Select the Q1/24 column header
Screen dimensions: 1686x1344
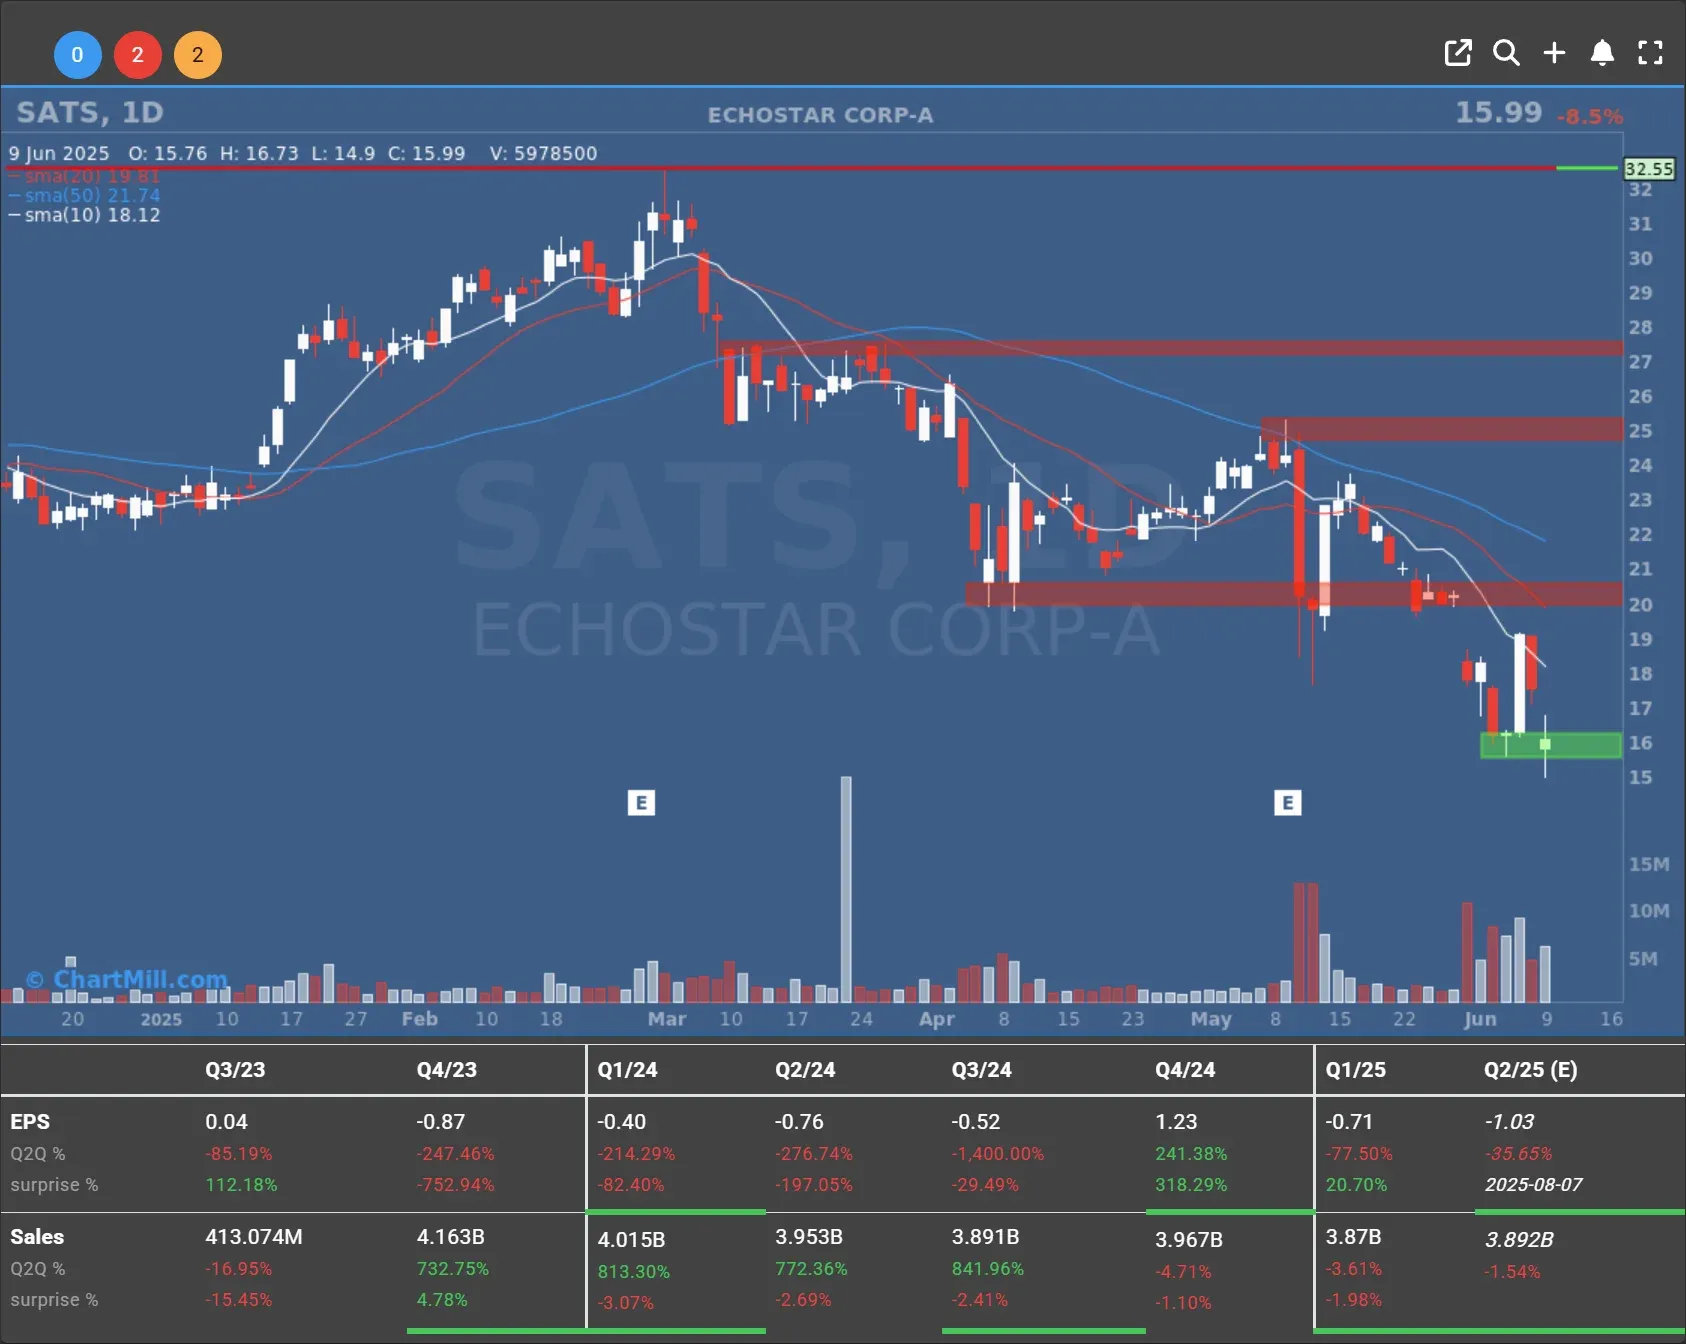(x=628, y=1070)
